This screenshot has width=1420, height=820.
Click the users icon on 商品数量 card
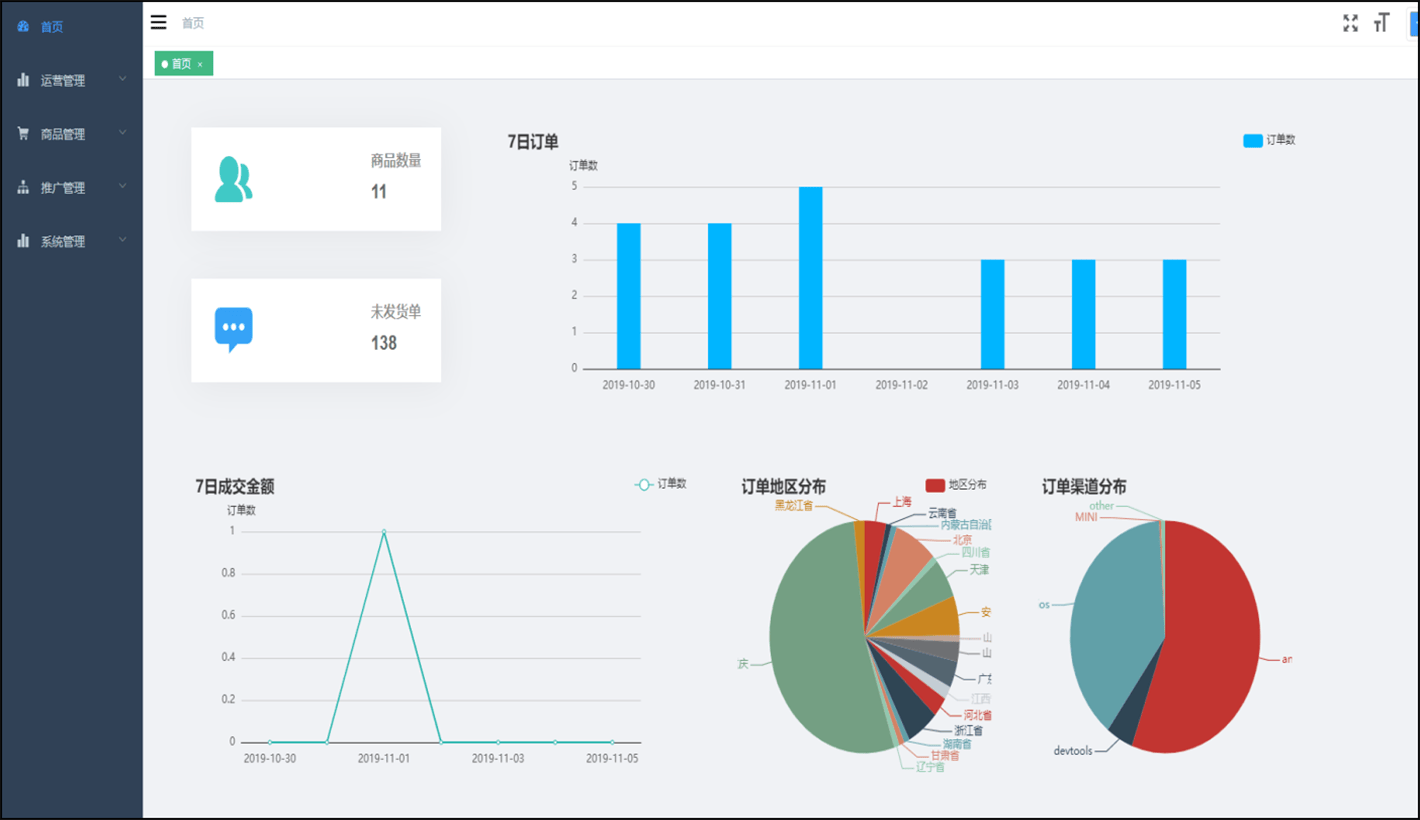point(233,179)
